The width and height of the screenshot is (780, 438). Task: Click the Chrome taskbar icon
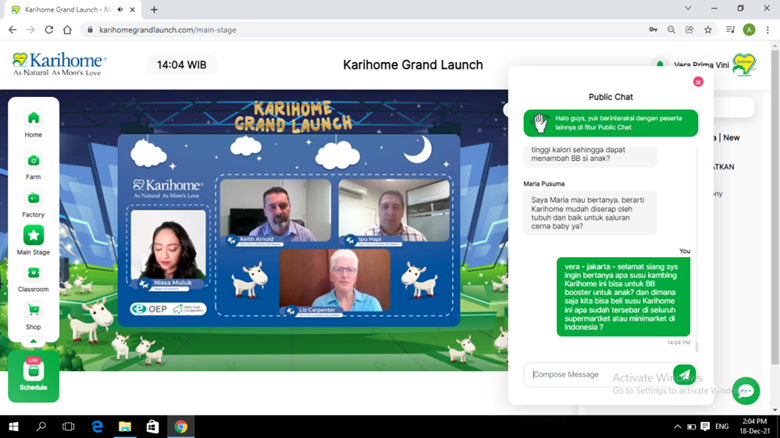coord(181,427)
